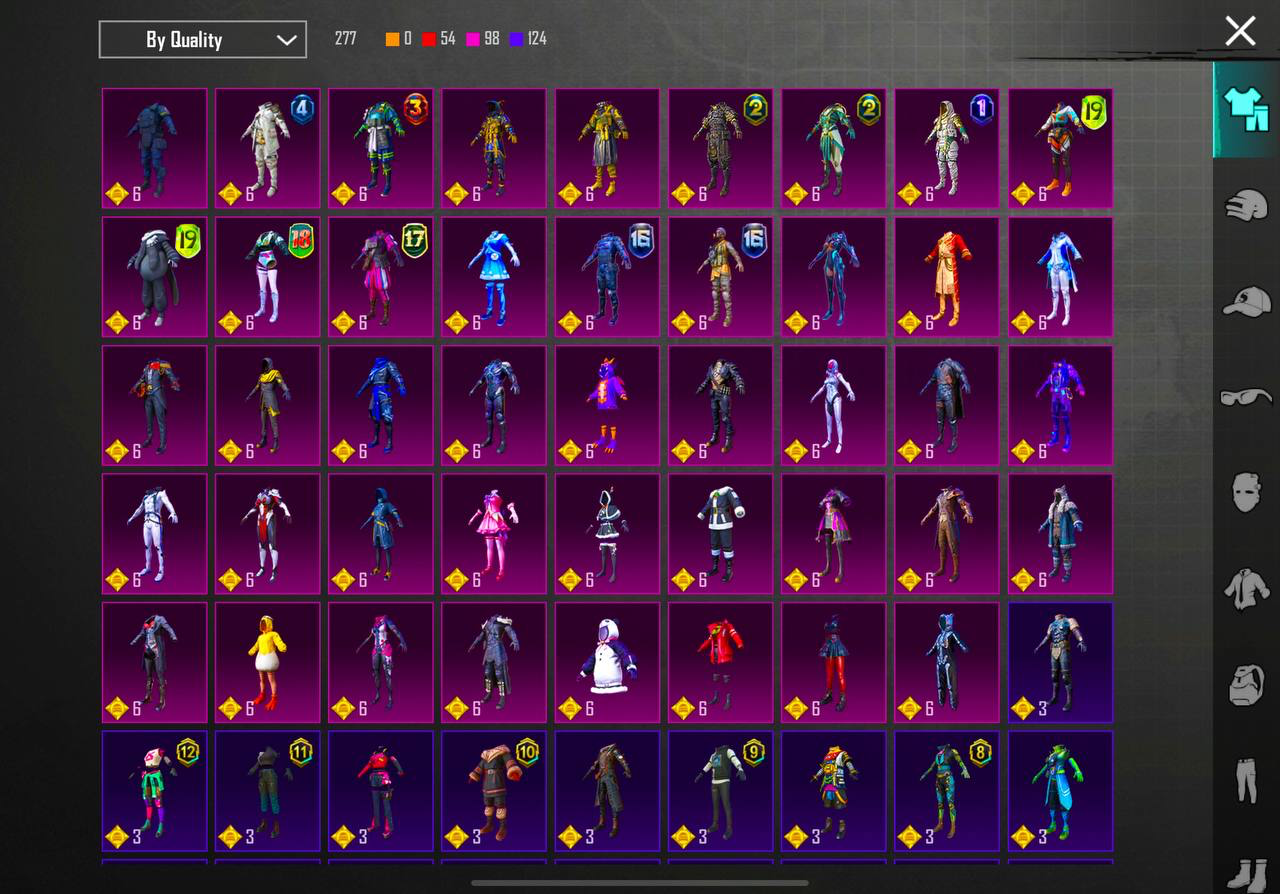Open the face mask category in sidebar
The height and width of the screenshot is (894, 1280).
click(1247, 492)
